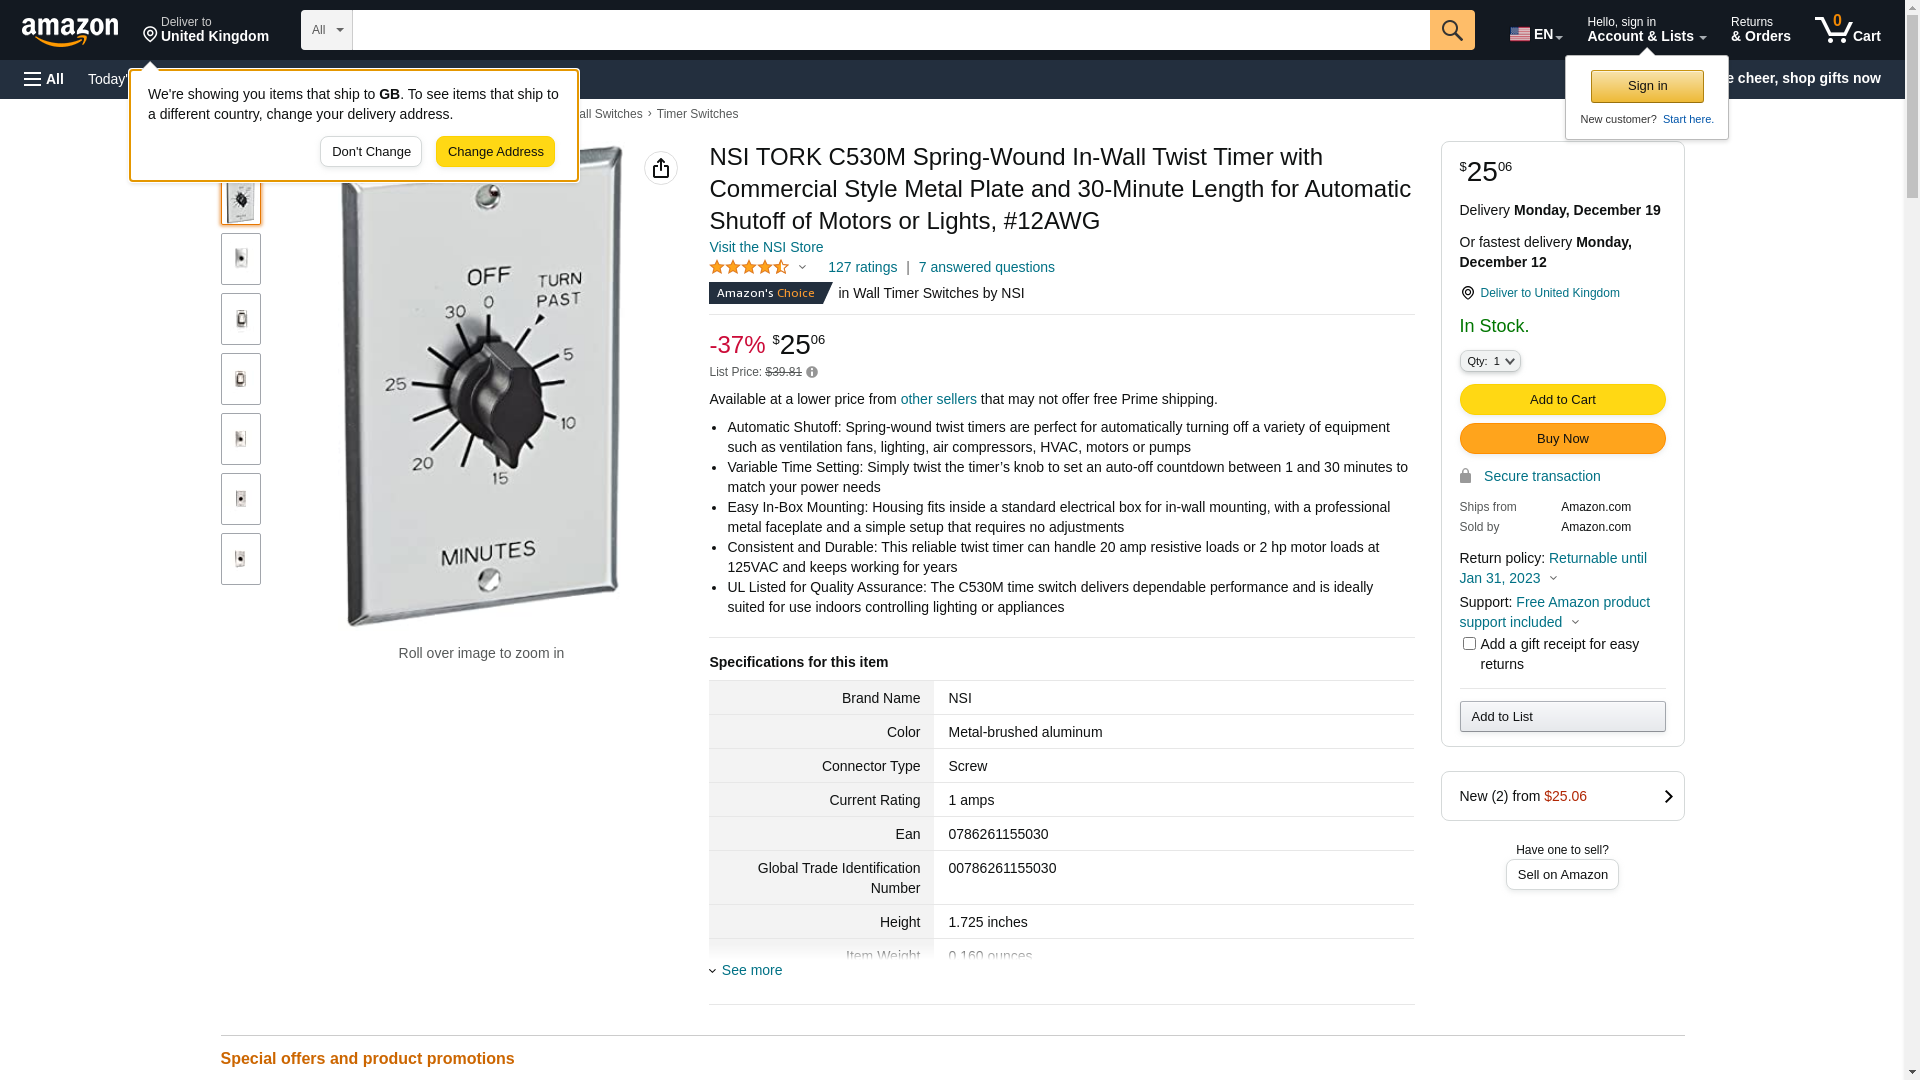Open the shopping cart icon
The width and height of the screenshot is (1920, 1080).
point(1847,30)
